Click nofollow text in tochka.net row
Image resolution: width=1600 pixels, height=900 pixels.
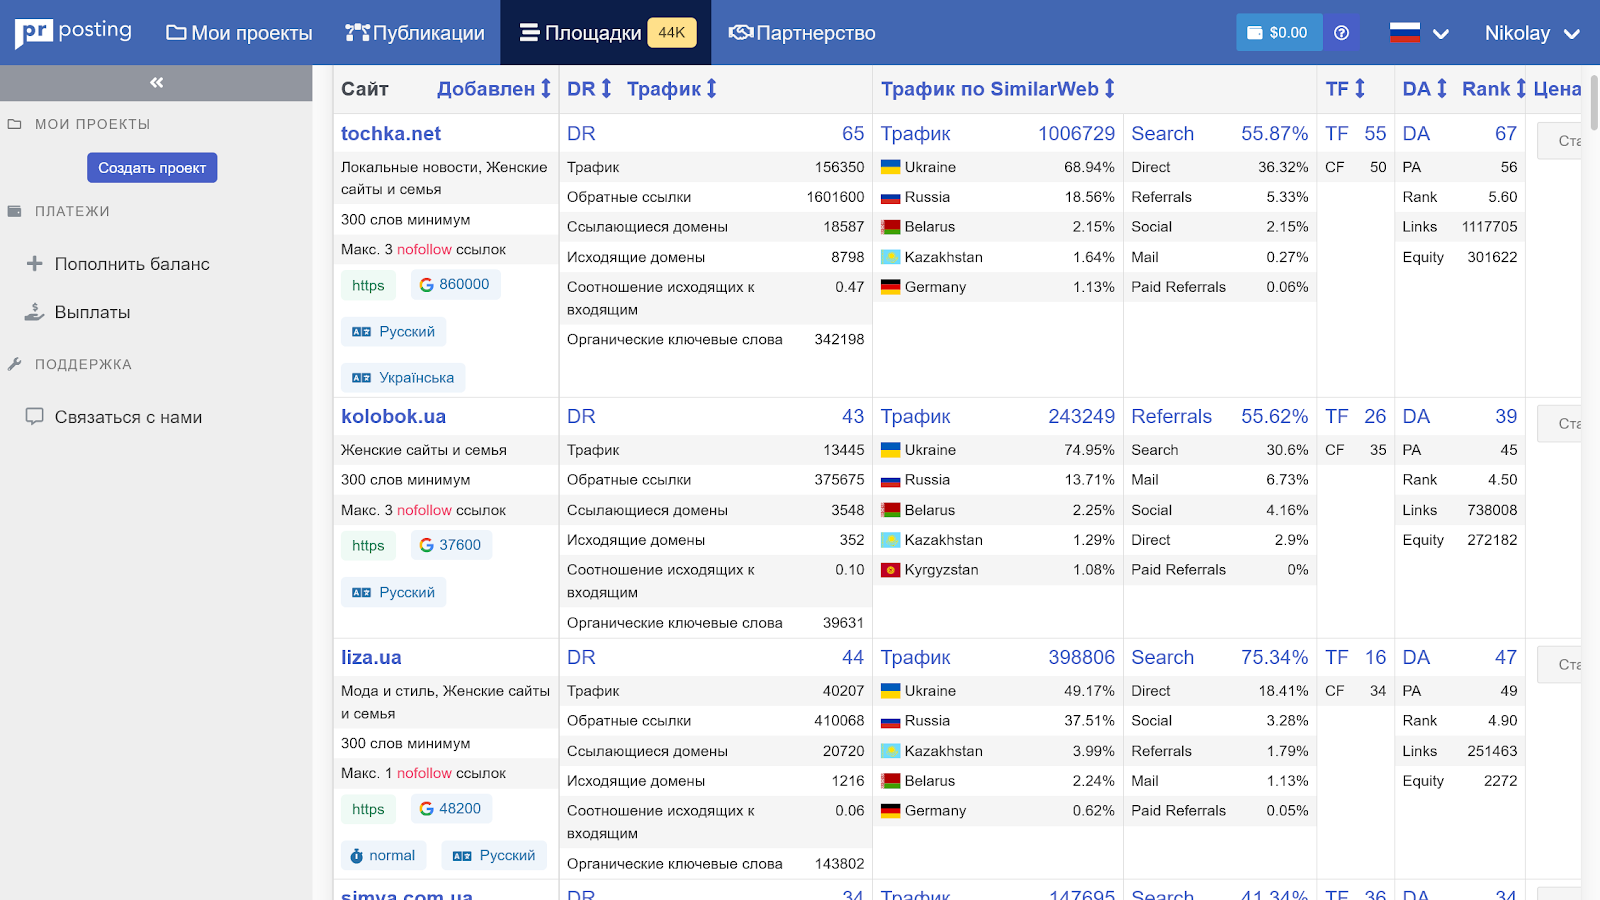[424, 250]
